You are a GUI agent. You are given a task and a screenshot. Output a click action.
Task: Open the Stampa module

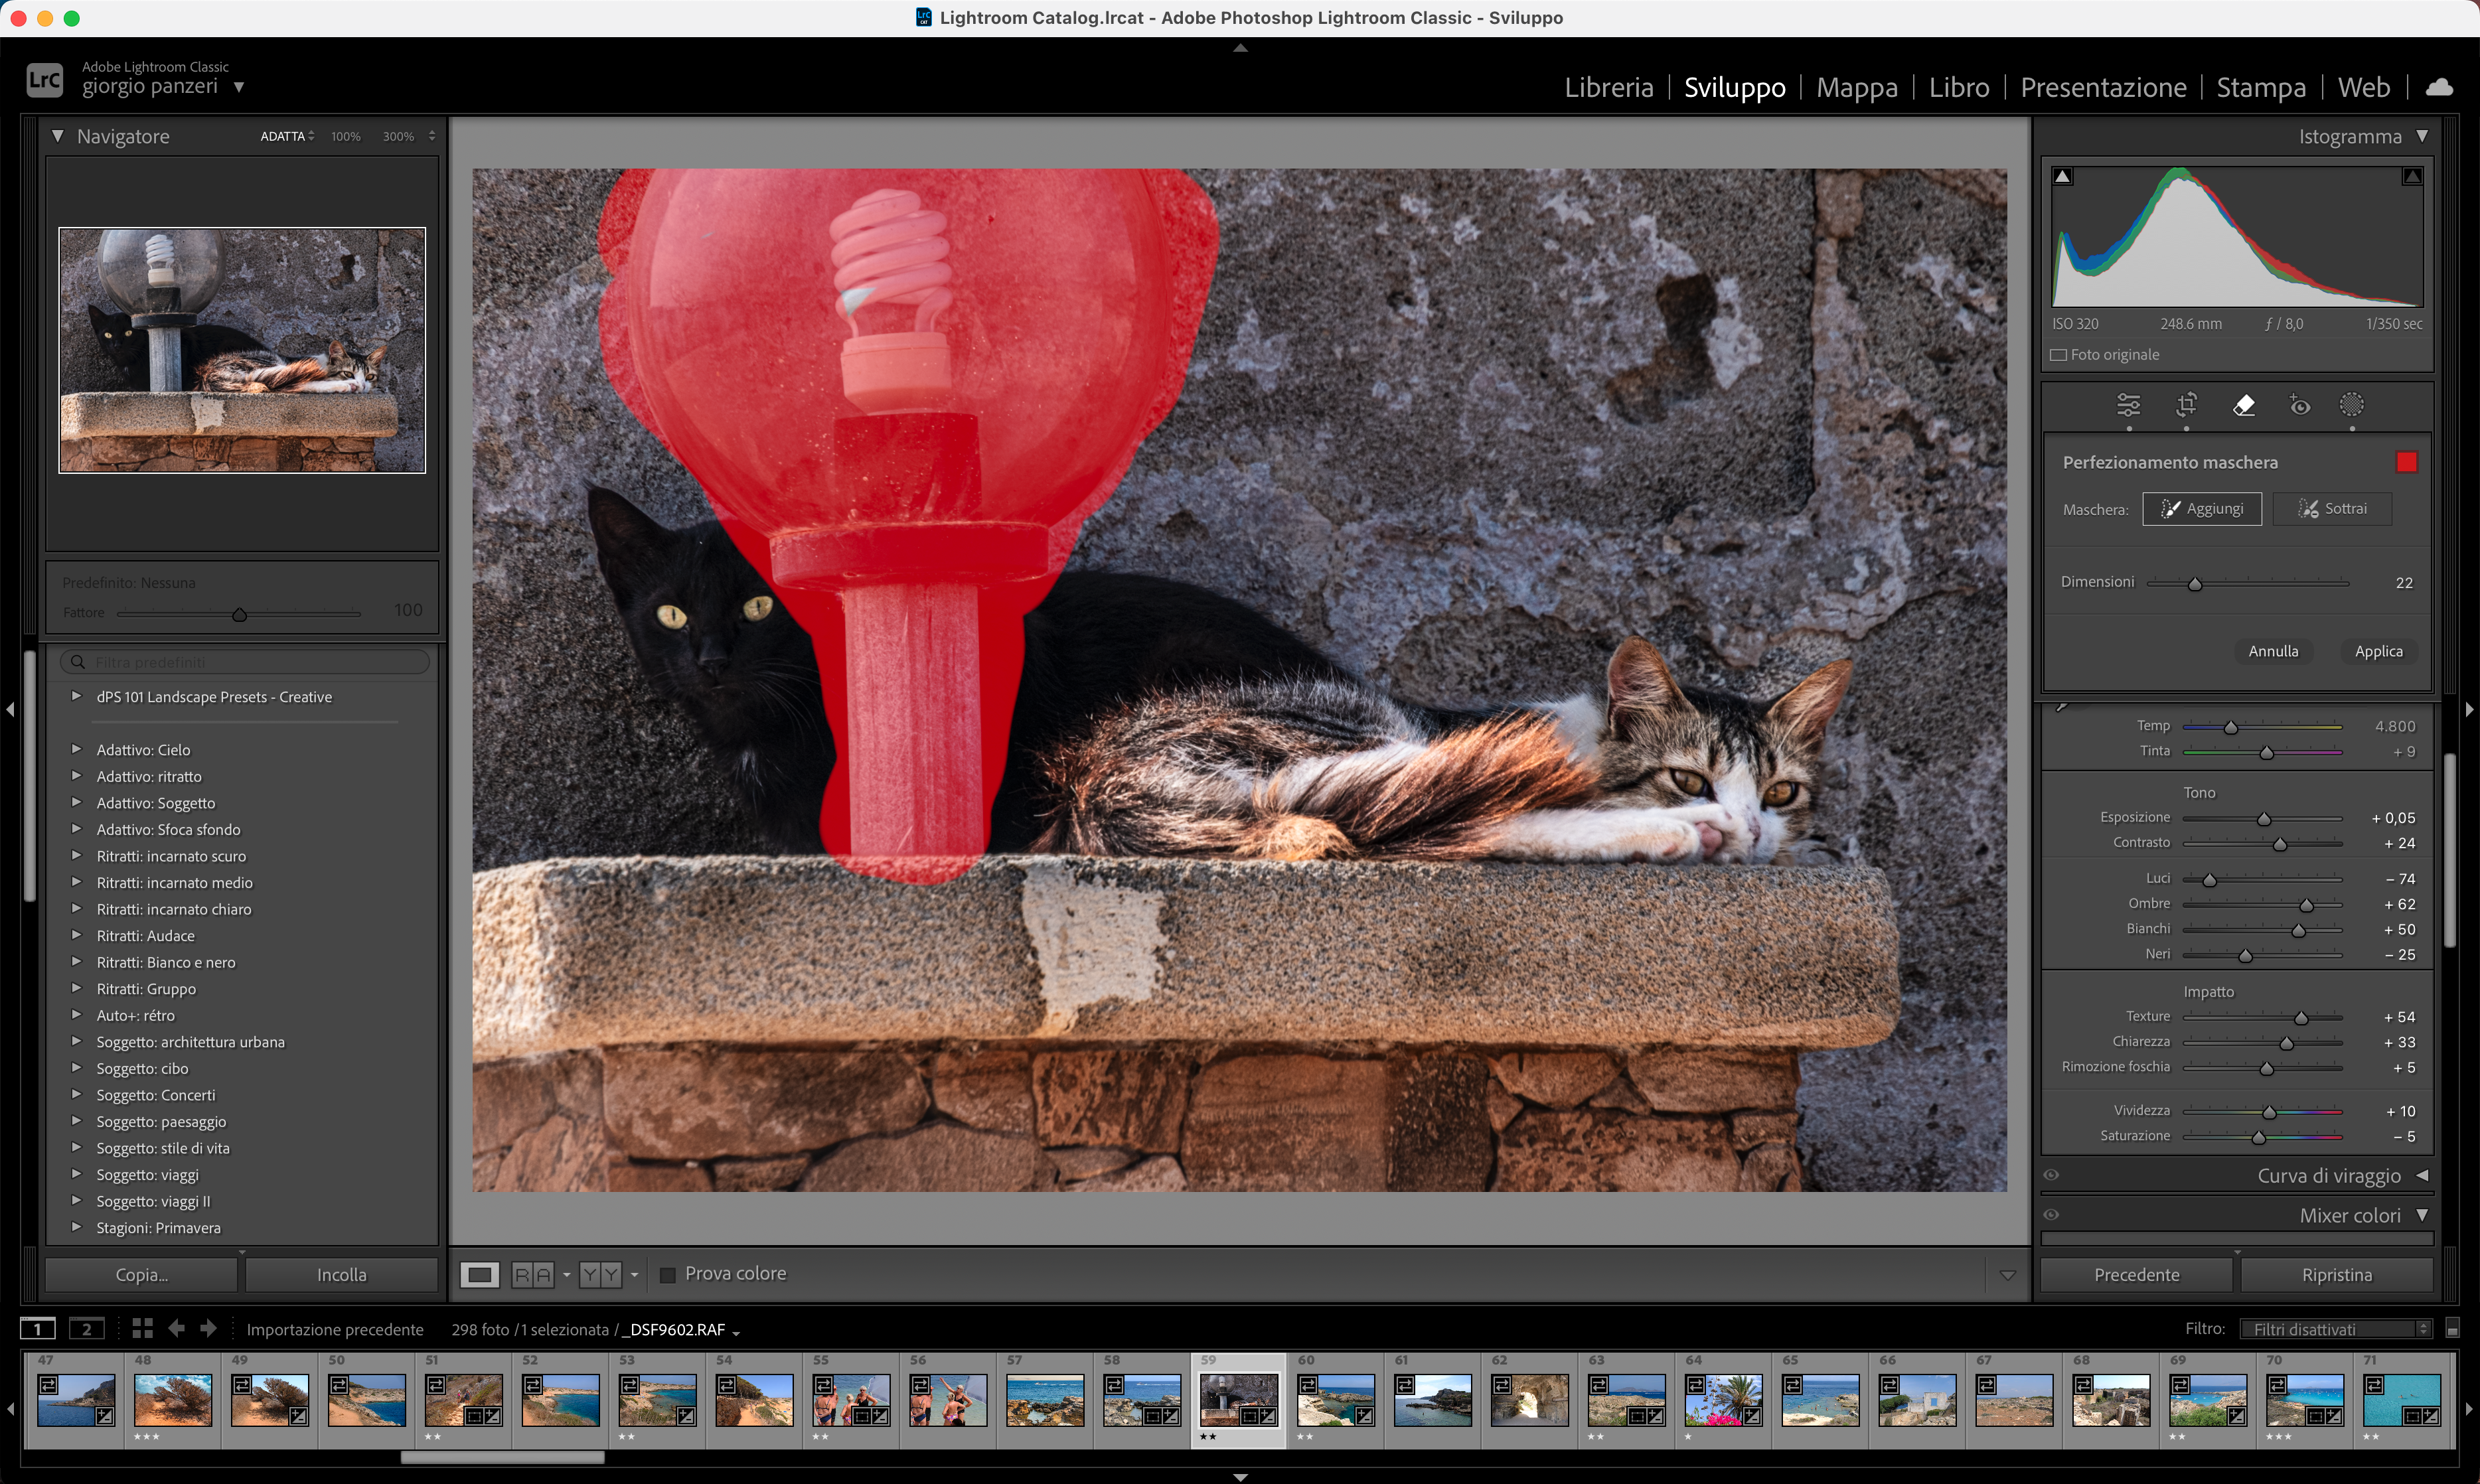click(2260, 87)
